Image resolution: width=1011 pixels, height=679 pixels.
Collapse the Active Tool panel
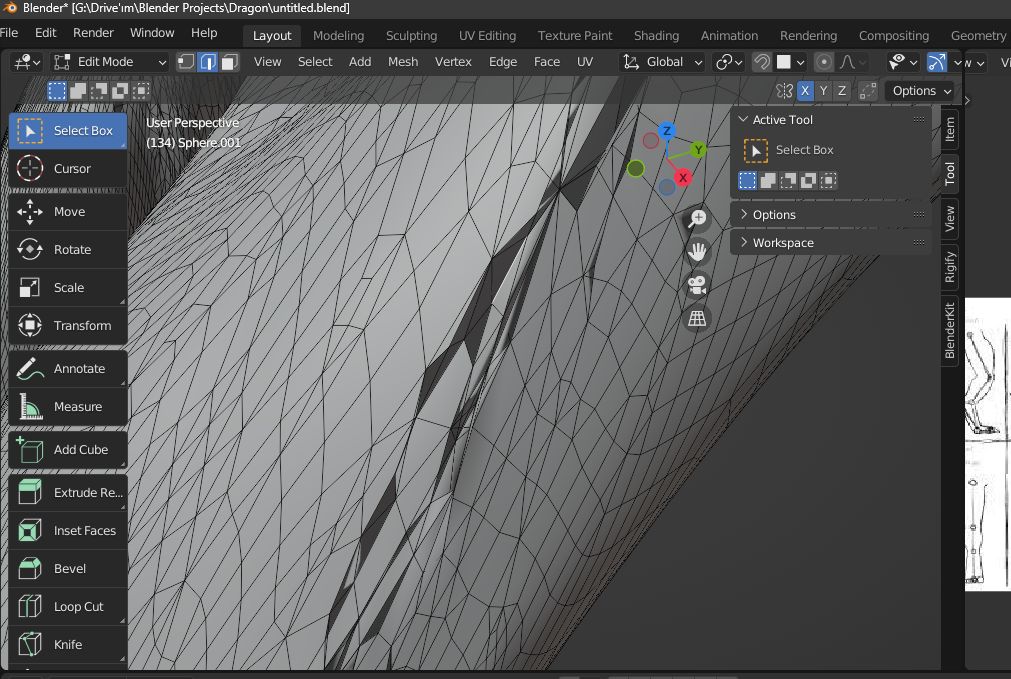(x=743, y=120)
